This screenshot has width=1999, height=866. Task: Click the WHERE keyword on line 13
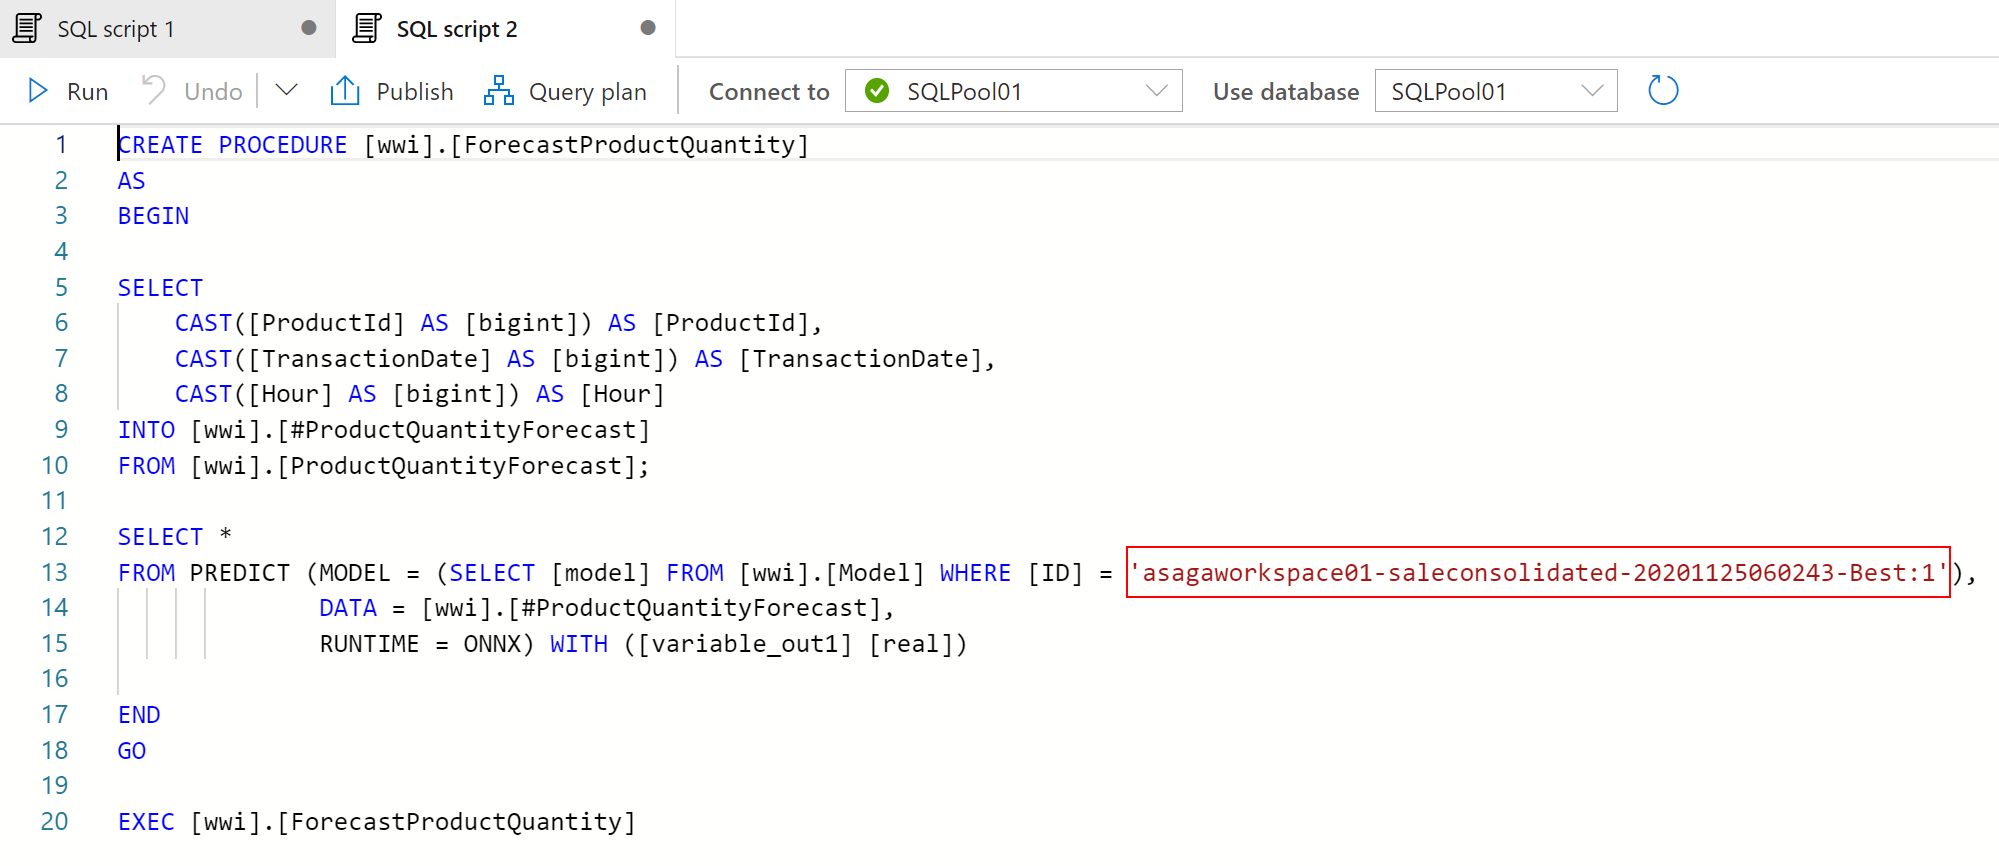click(x=975, y=573)
